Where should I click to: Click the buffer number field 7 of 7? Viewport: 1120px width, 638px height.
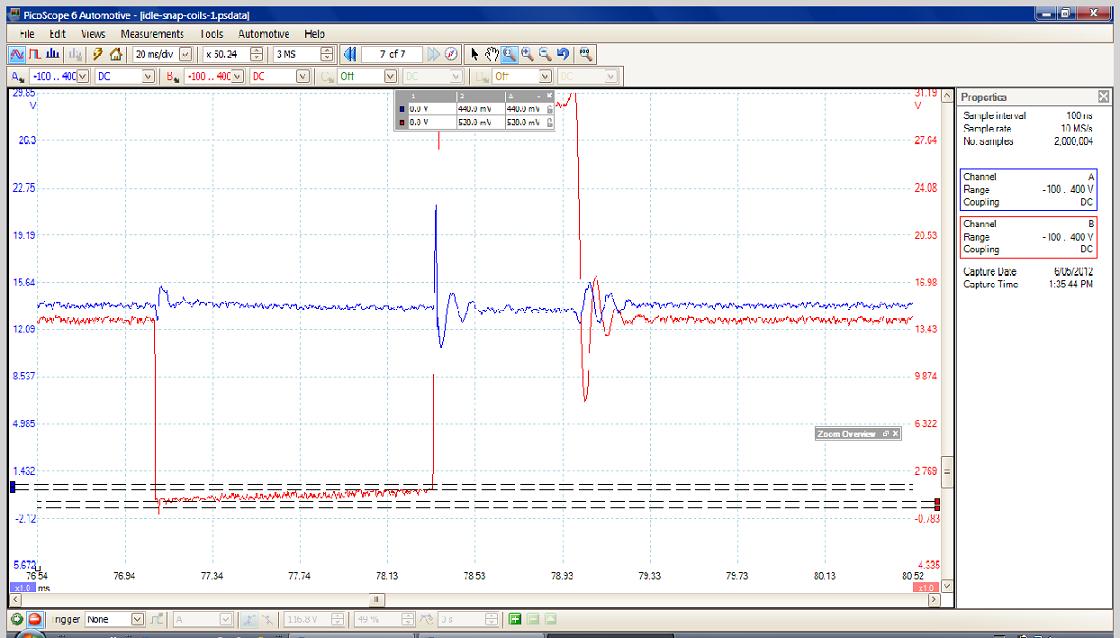coord(392,54)
